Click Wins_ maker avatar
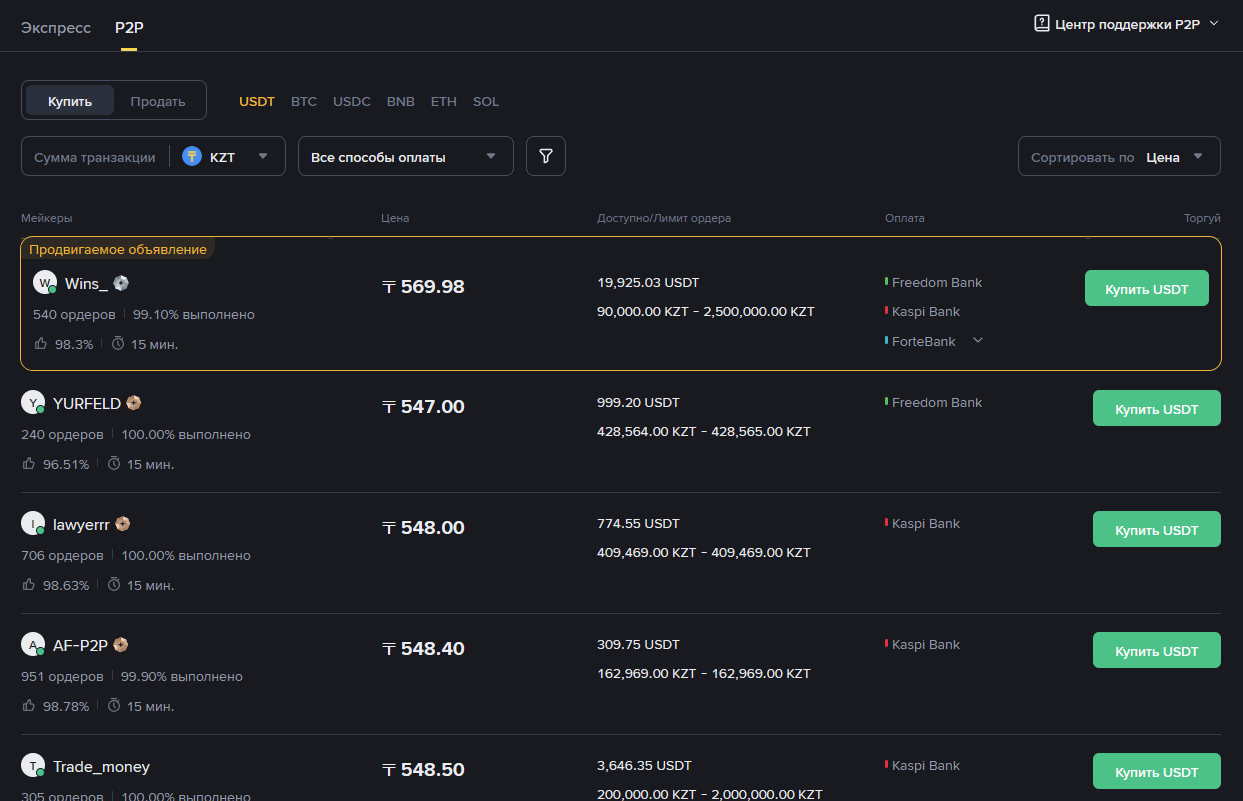This screenshot has height=801, width=1243. [x=45, y=282]
